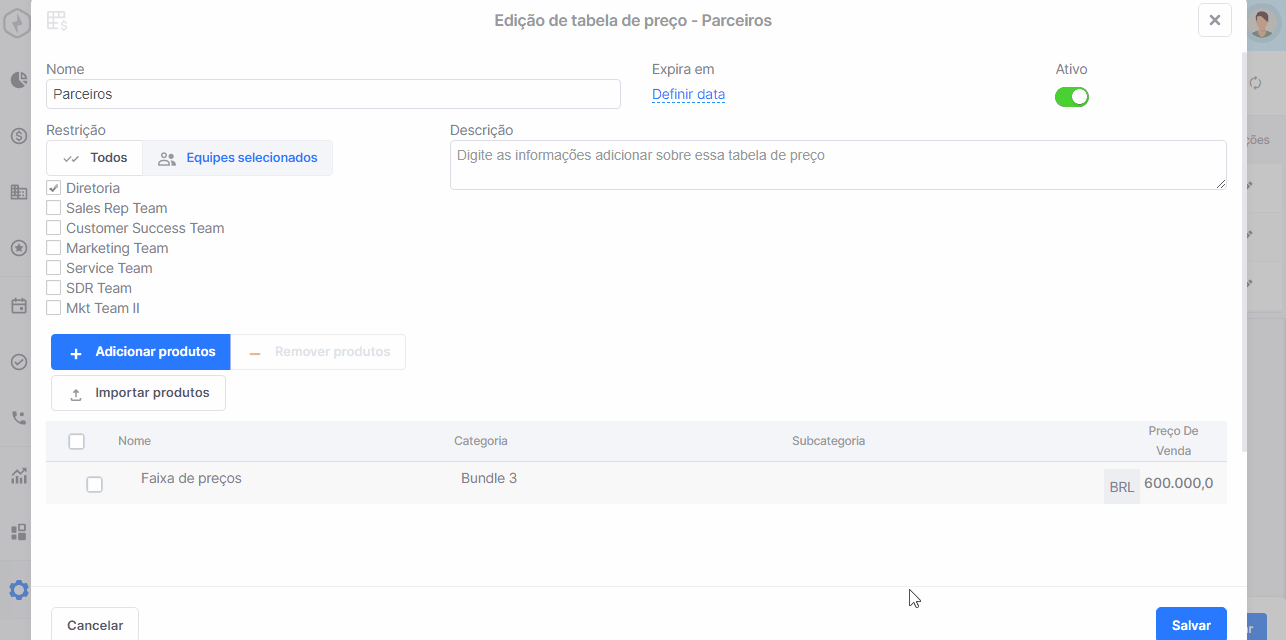Open the calendar sidebar icon
This screenshot has width=1286, height=640.
point(18,306)
